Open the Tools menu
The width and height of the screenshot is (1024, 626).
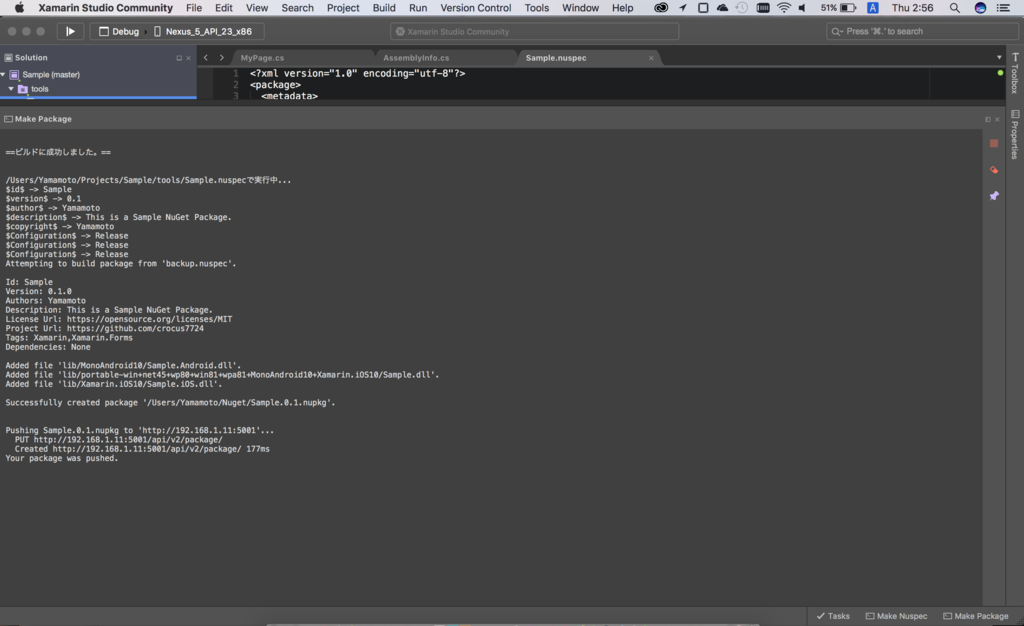(536, 8)
